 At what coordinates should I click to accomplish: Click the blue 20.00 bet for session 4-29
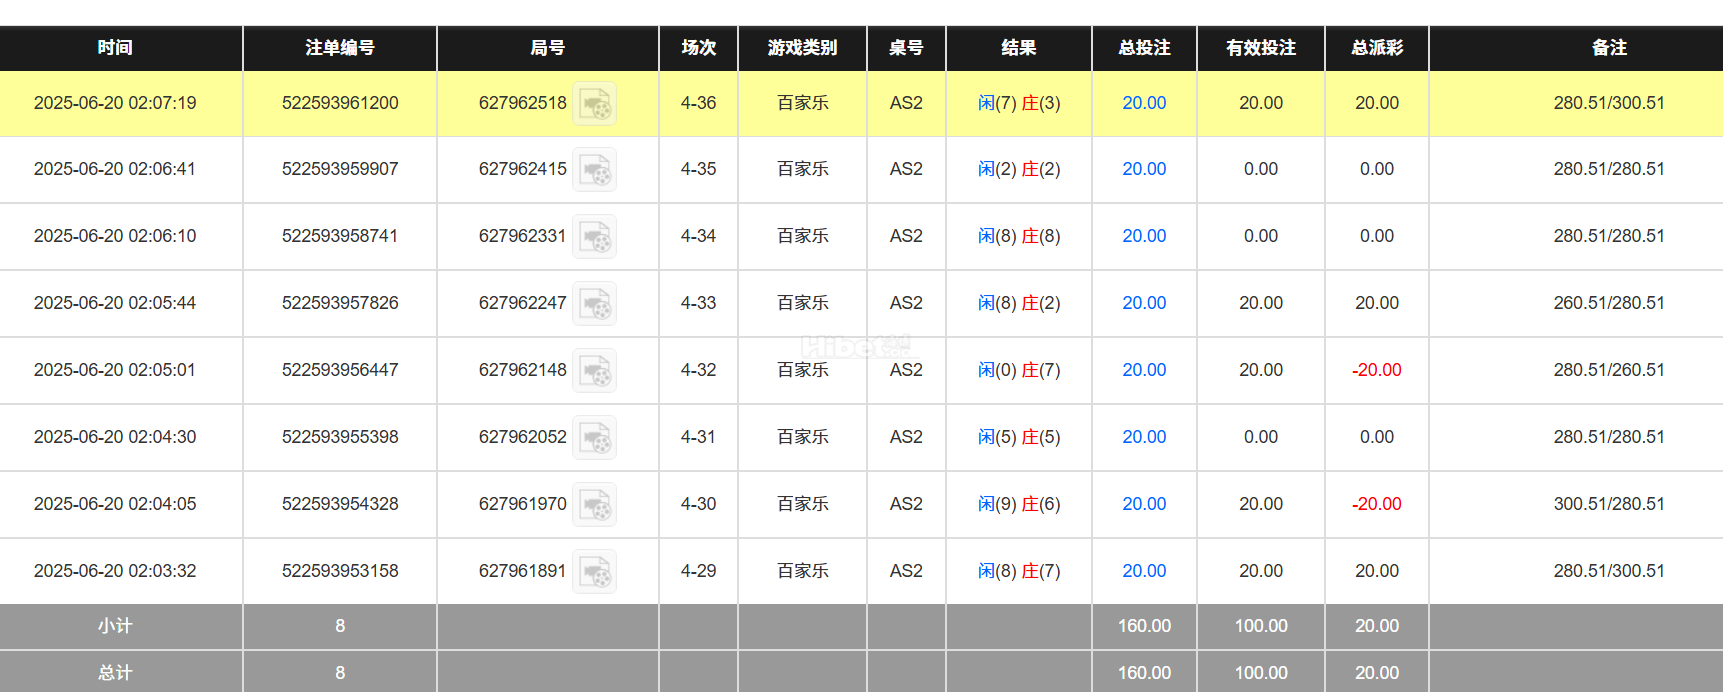[1144, 571]
